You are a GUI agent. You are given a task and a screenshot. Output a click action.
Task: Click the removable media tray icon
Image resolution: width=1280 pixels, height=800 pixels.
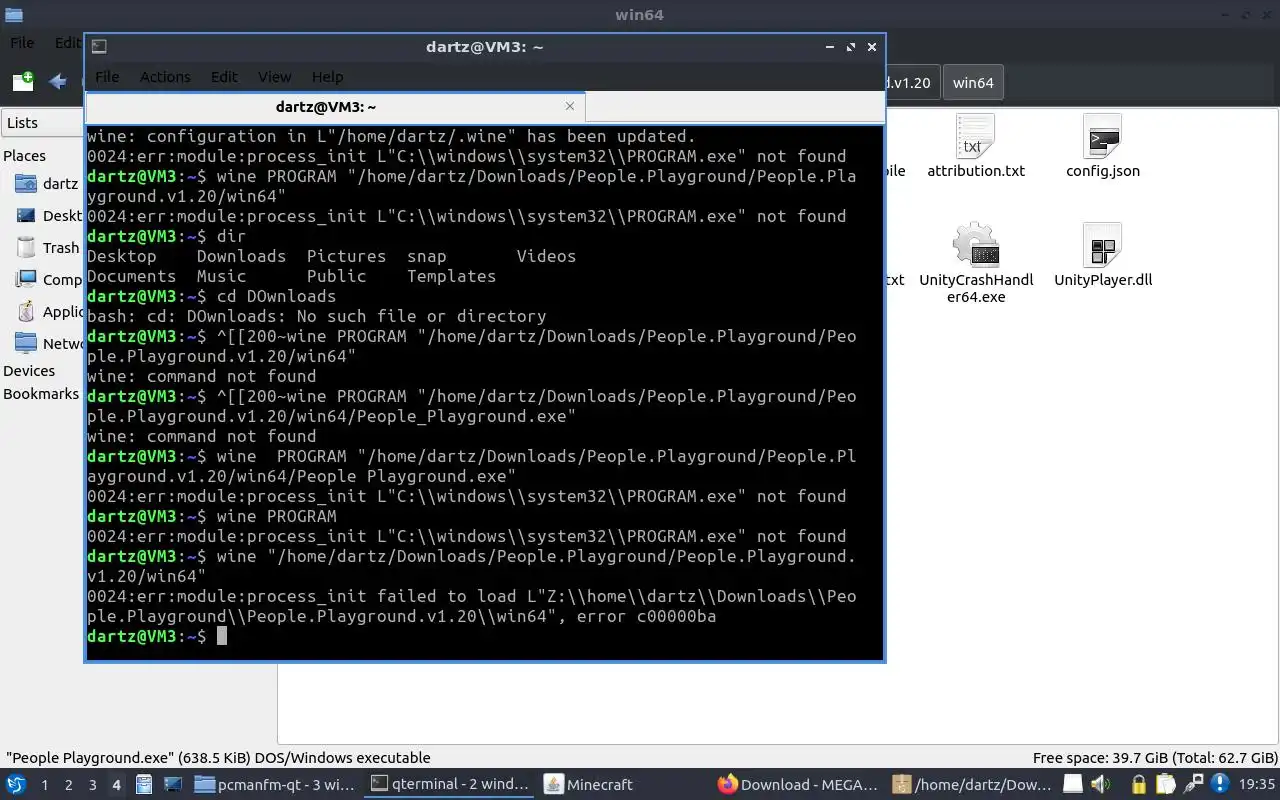pos(1073,785)
